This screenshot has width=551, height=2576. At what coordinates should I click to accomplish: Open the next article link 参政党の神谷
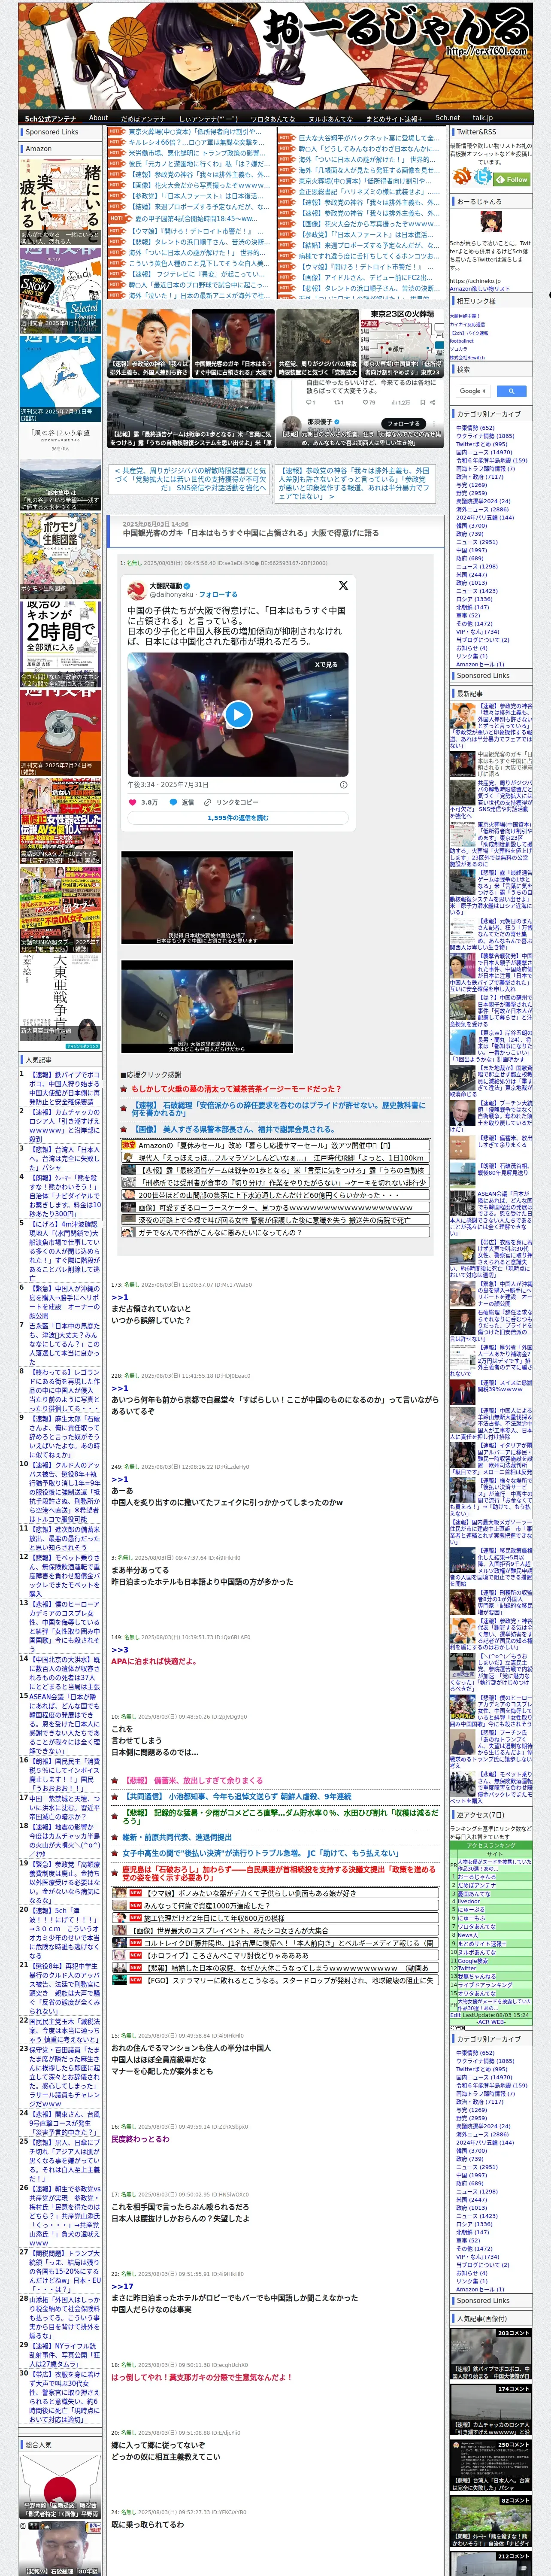(x=355, y=483)
